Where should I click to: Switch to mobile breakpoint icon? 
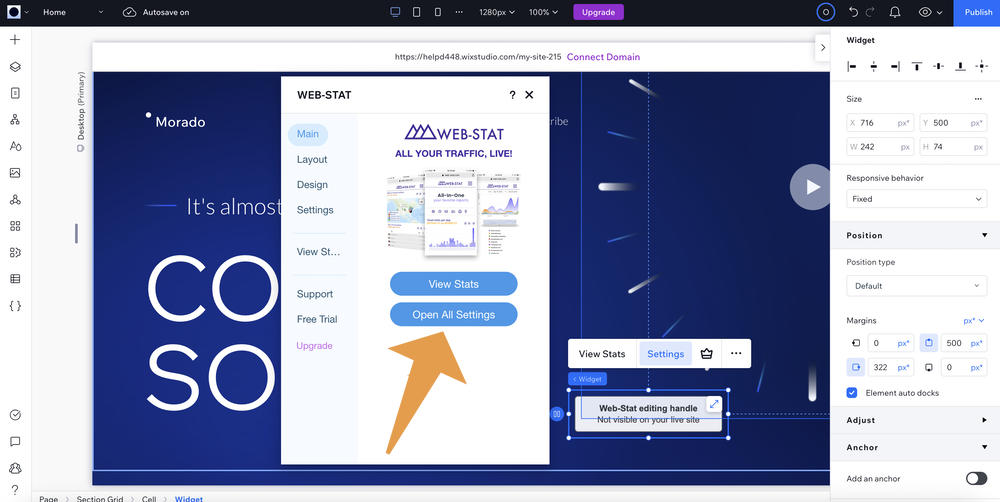[438, 12]
